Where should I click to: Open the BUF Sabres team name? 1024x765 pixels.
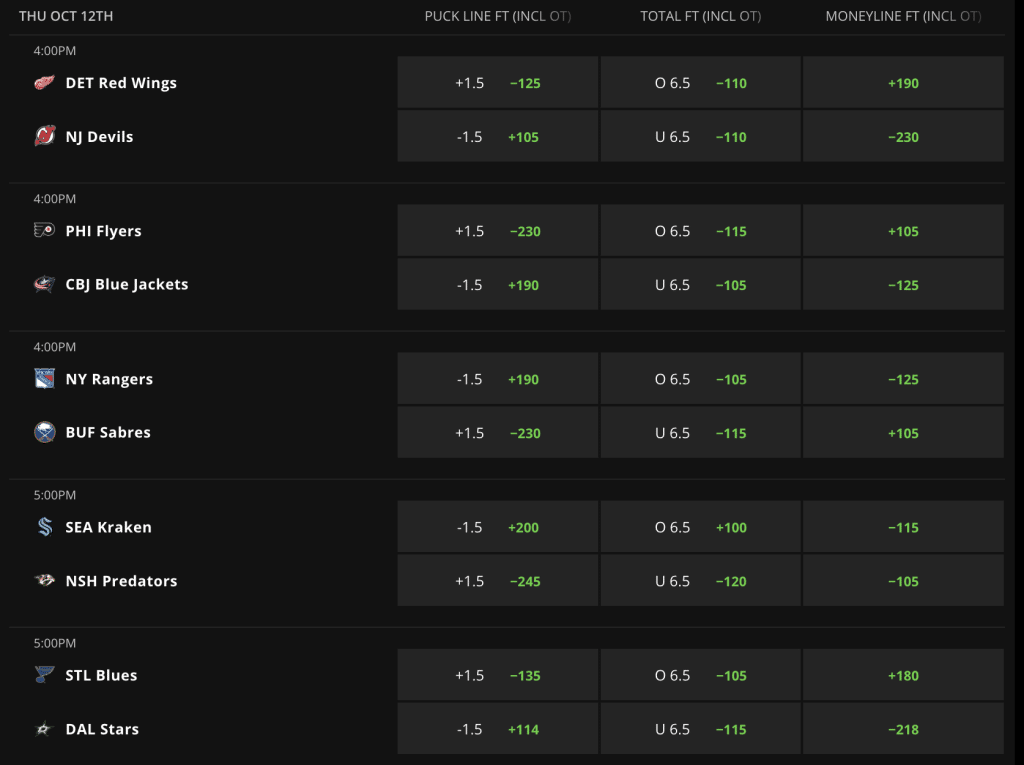coord(108,432)
